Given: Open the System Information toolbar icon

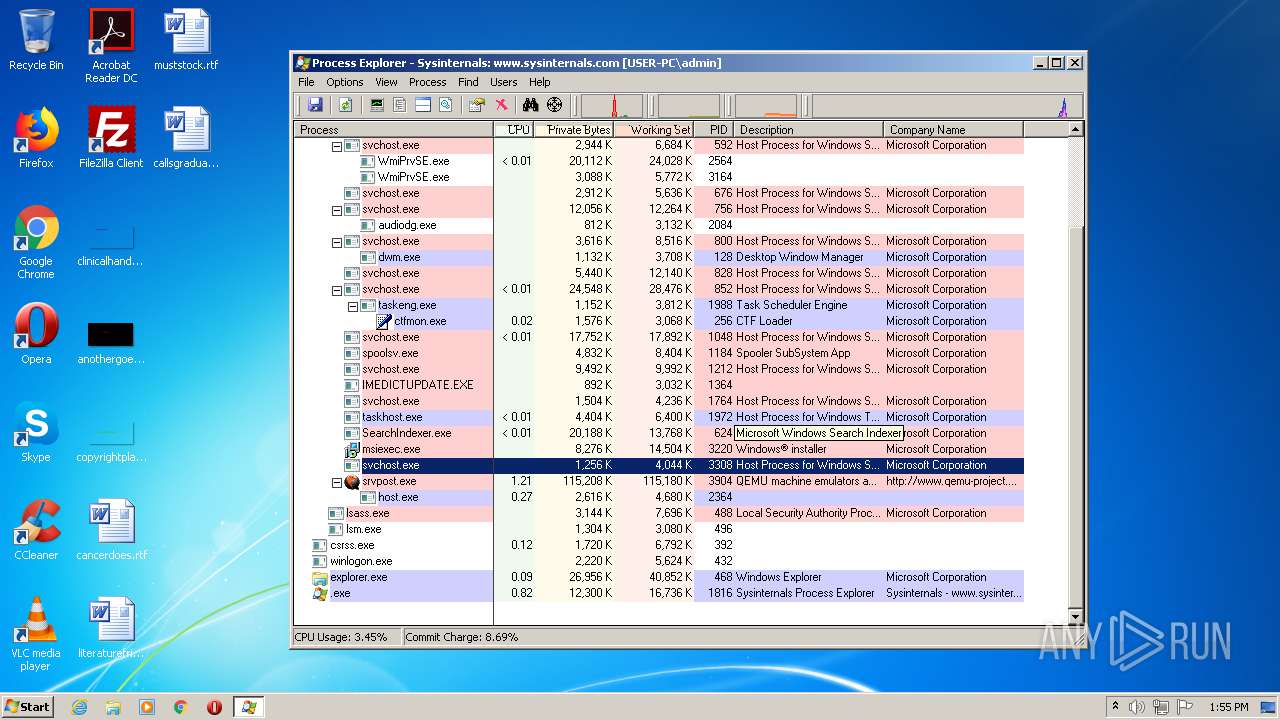Looking at the screenshot, I should (377, 105).
